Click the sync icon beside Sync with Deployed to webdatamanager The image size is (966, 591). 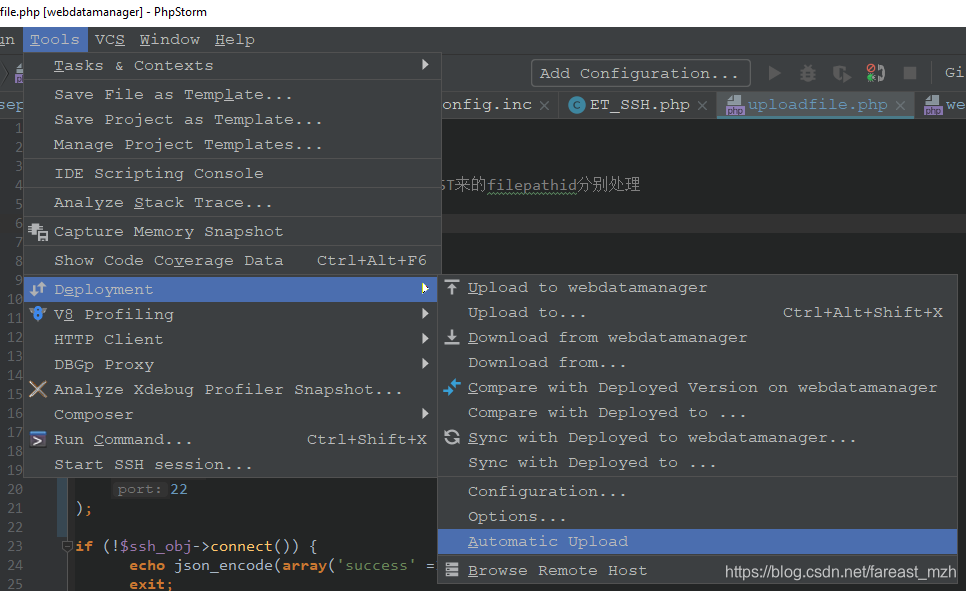tap(451, 437)
